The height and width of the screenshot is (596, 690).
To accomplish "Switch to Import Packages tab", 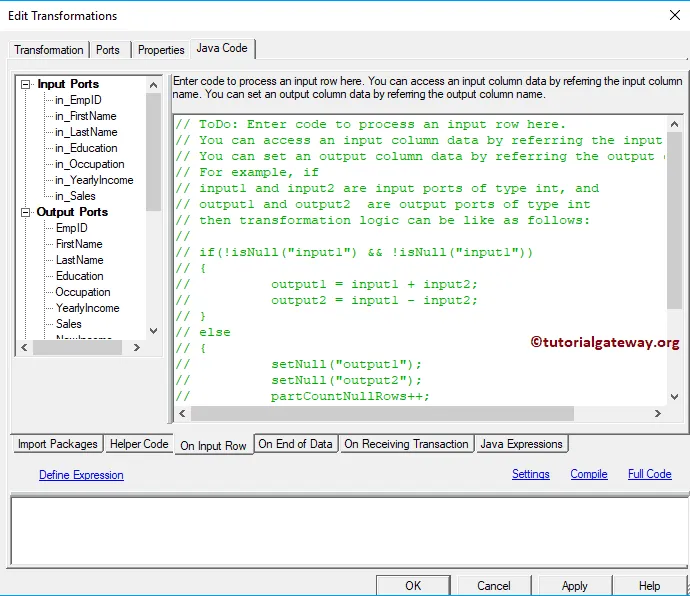I will [x=58, y=444].
